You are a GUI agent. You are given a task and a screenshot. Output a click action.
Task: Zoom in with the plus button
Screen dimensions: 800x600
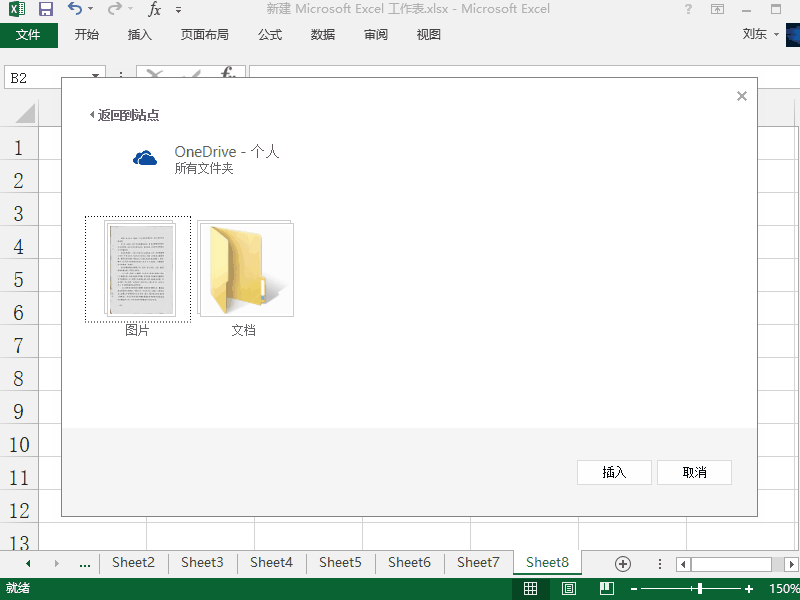749,589
